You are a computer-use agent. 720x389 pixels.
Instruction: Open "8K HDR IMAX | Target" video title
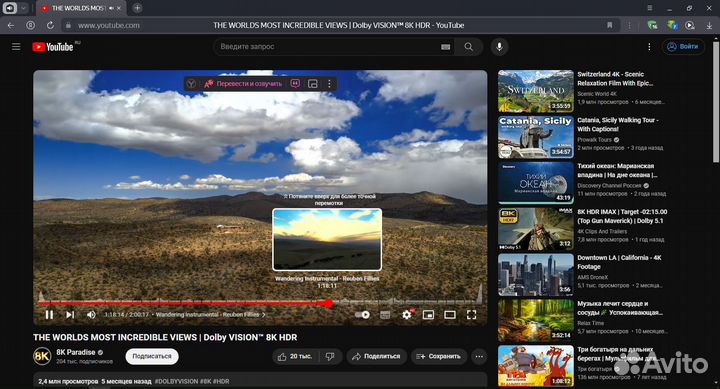[x=622, y=216]
